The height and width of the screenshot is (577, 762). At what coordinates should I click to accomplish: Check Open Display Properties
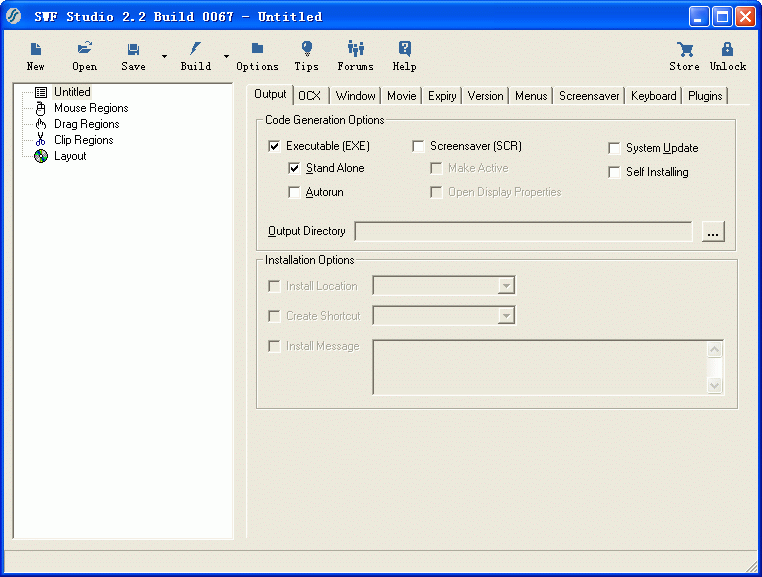coord(436,192)
